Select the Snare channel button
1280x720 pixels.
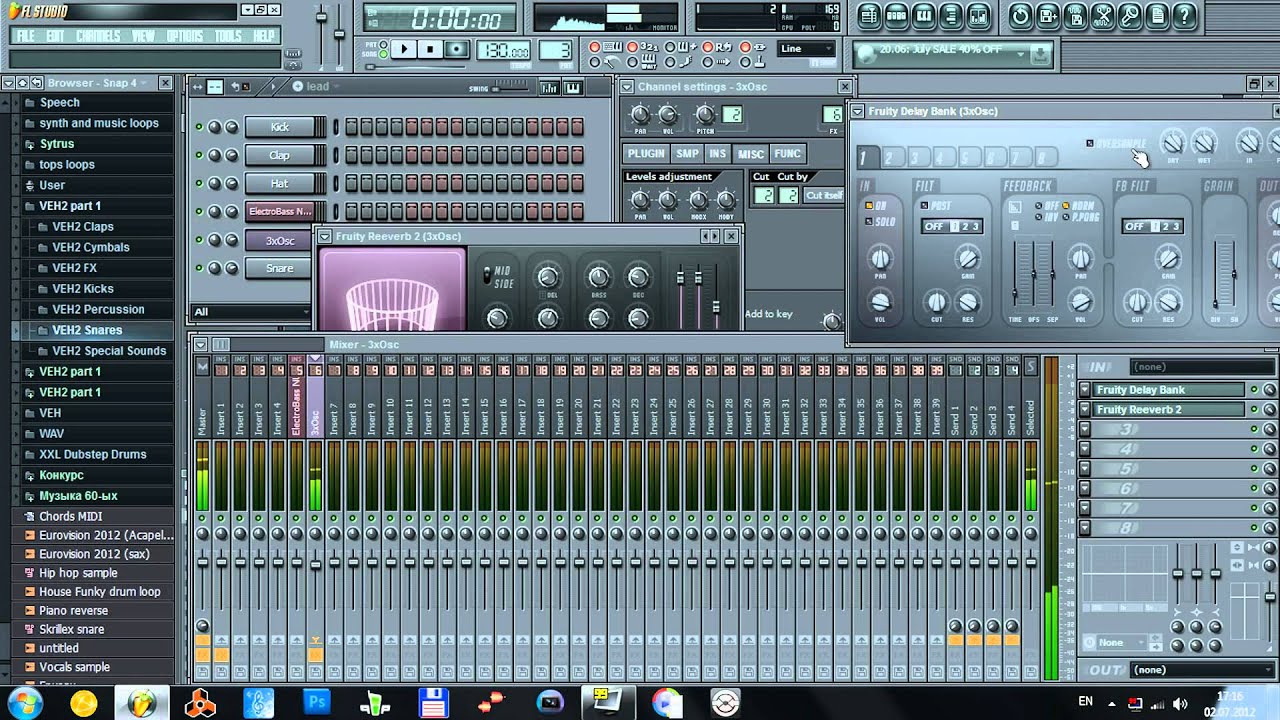(280, 268)
